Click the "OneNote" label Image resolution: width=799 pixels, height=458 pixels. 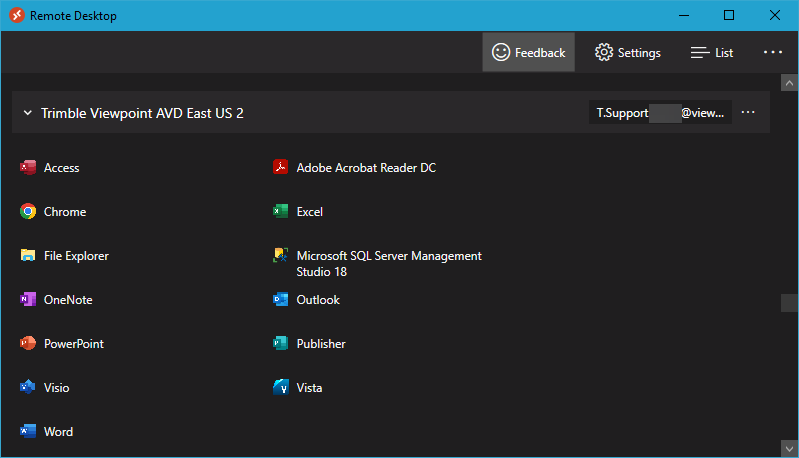[x=68, y=300]
